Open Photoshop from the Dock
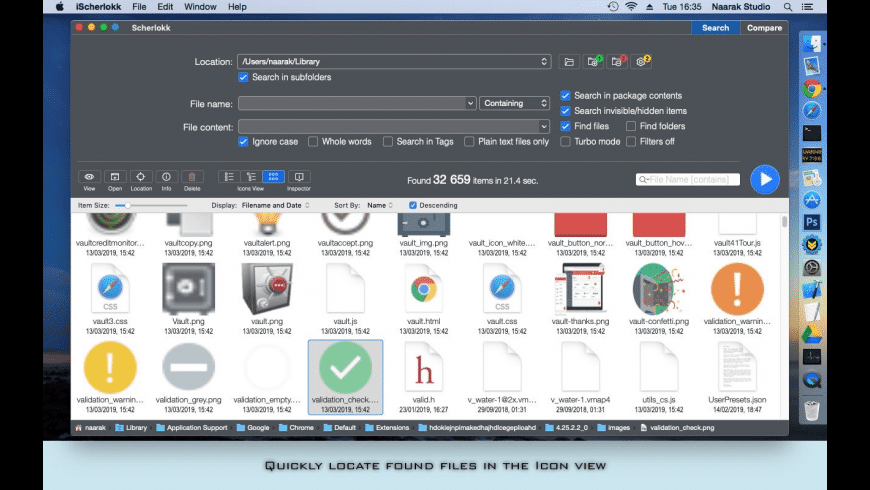Viewport: 870px width, 490px height. pyautogui.click(x=811, y=222)
